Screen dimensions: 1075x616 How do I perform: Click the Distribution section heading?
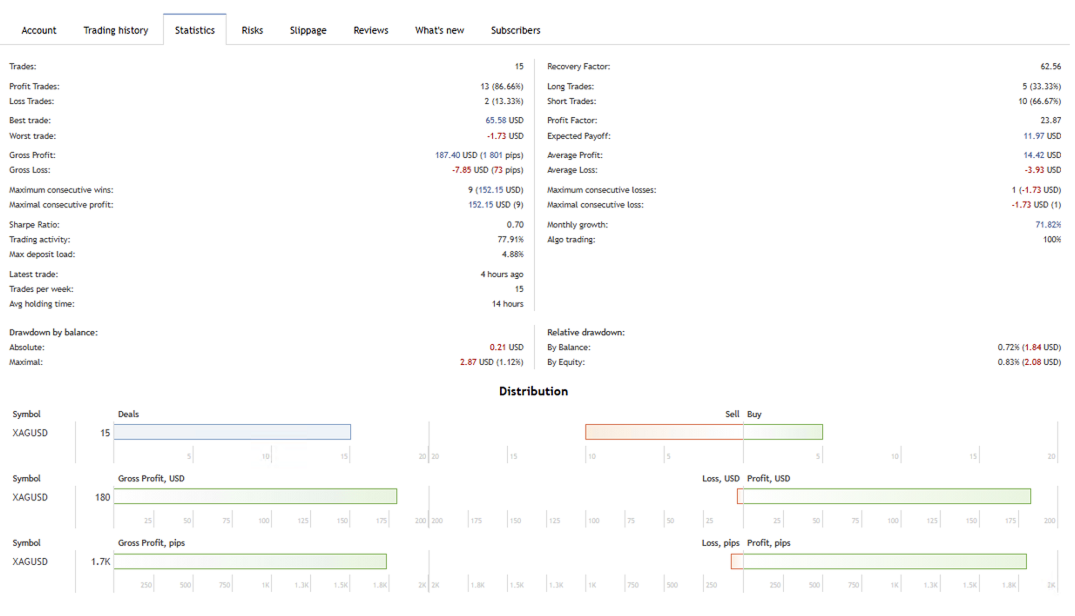[x=533, y=391]
